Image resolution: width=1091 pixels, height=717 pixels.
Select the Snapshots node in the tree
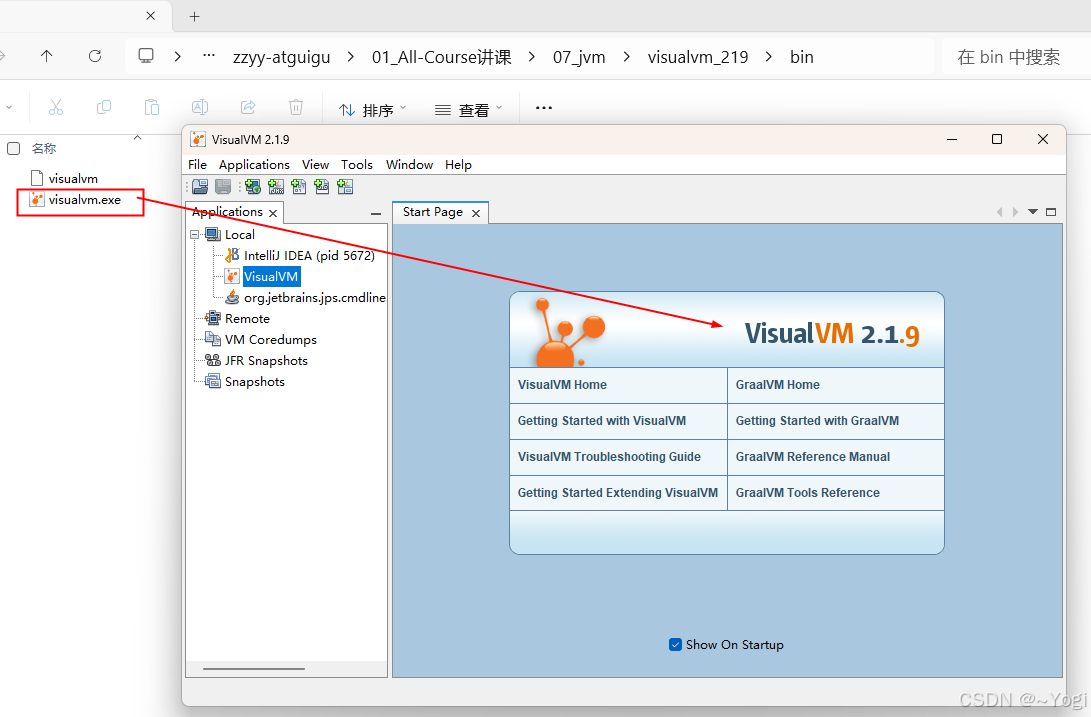(255, 381)
